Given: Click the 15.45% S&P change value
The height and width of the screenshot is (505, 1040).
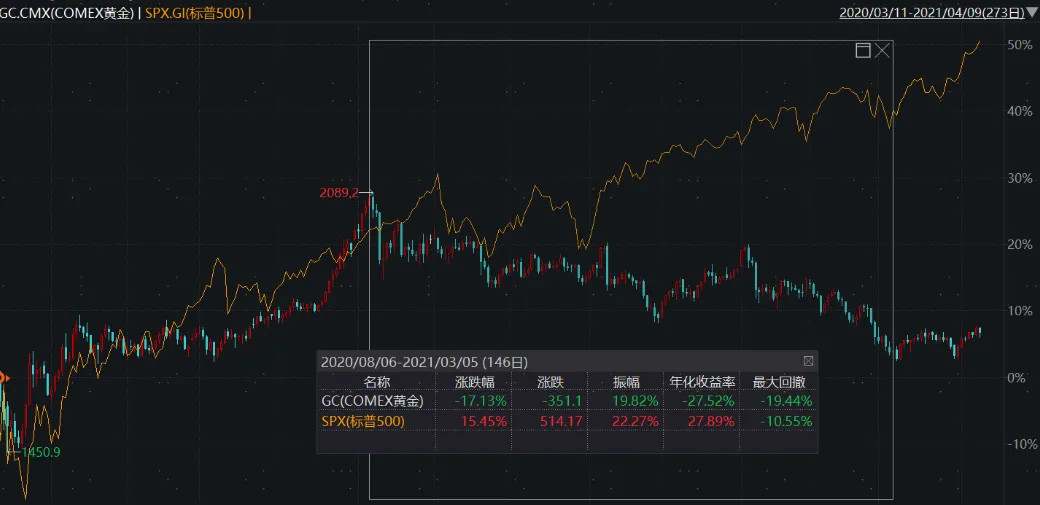Looking at the screenshot, I should tap(484, 421).
